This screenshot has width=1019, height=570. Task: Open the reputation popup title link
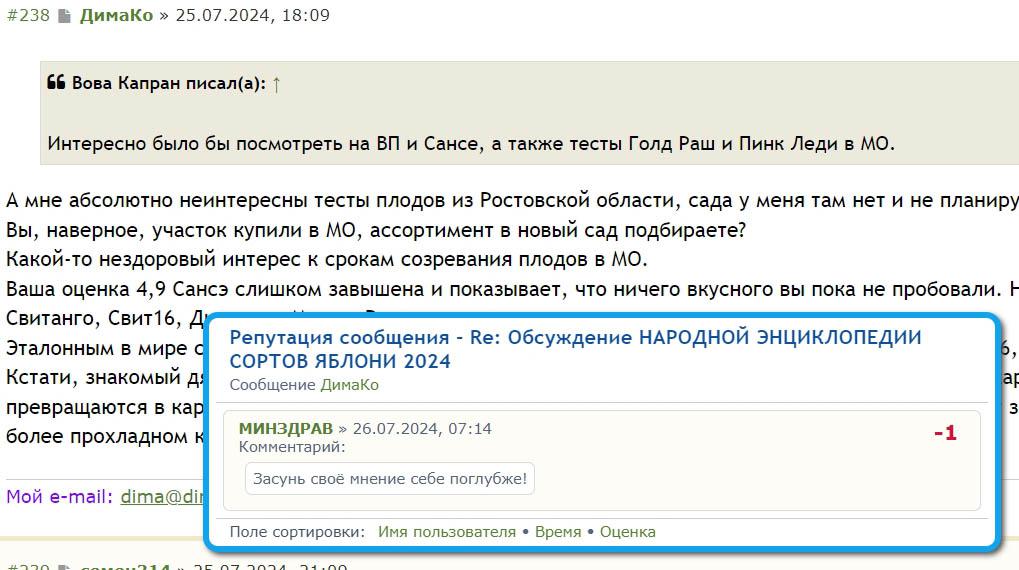[575, 349]
